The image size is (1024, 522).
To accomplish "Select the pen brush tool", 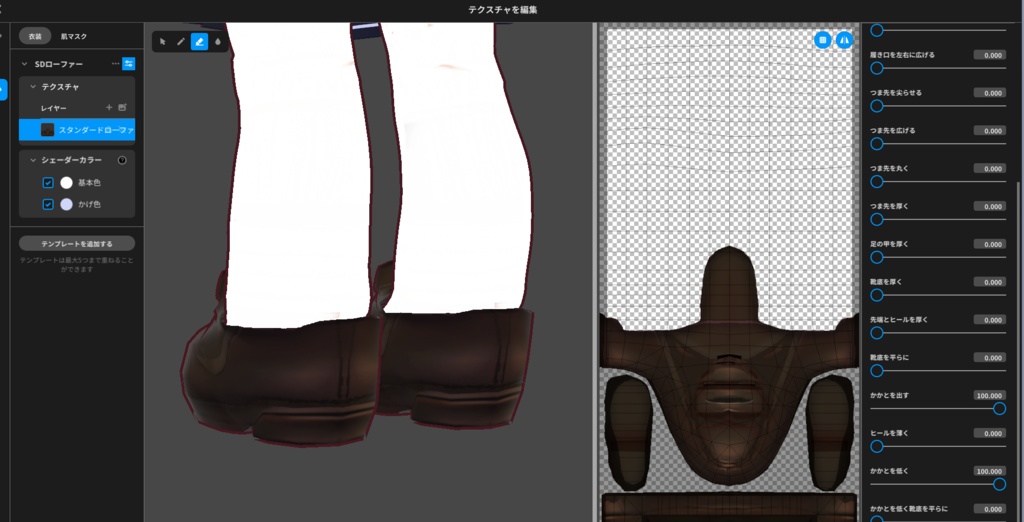I will click(181, 42).
